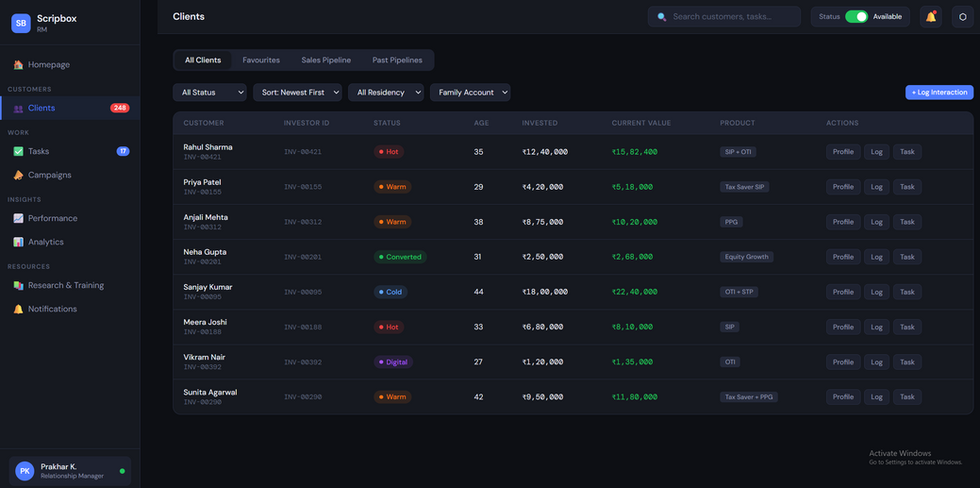Toggle the Available status switch
This screenshot has height=488, width=980.
tap(856, 17)
